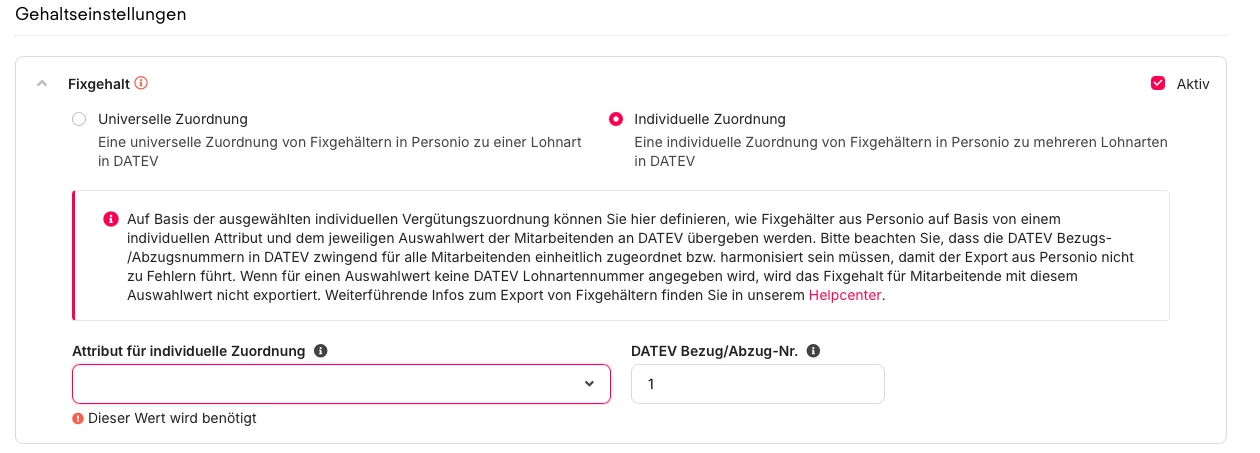Screen dimensions: 1260x453
Task: Click the info icon beside Fixgehalt
Action: 141,83
